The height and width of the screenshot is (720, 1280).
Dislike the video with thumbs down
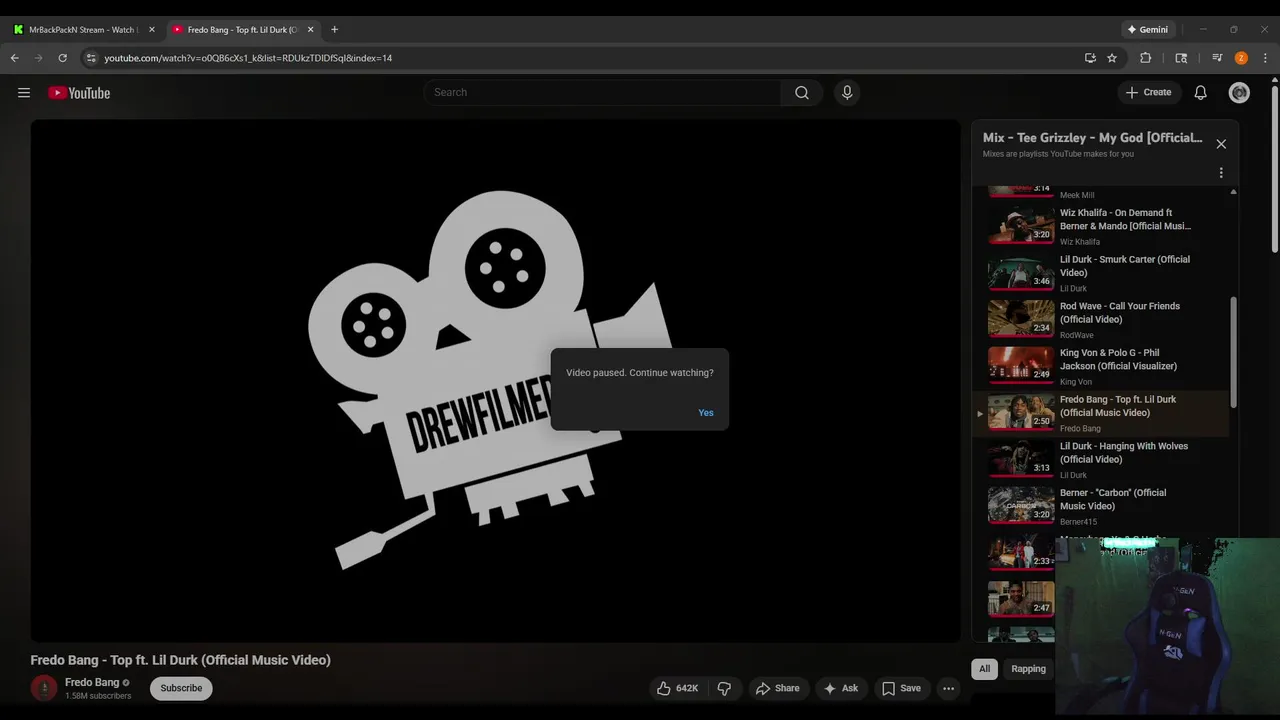[724, 688]
